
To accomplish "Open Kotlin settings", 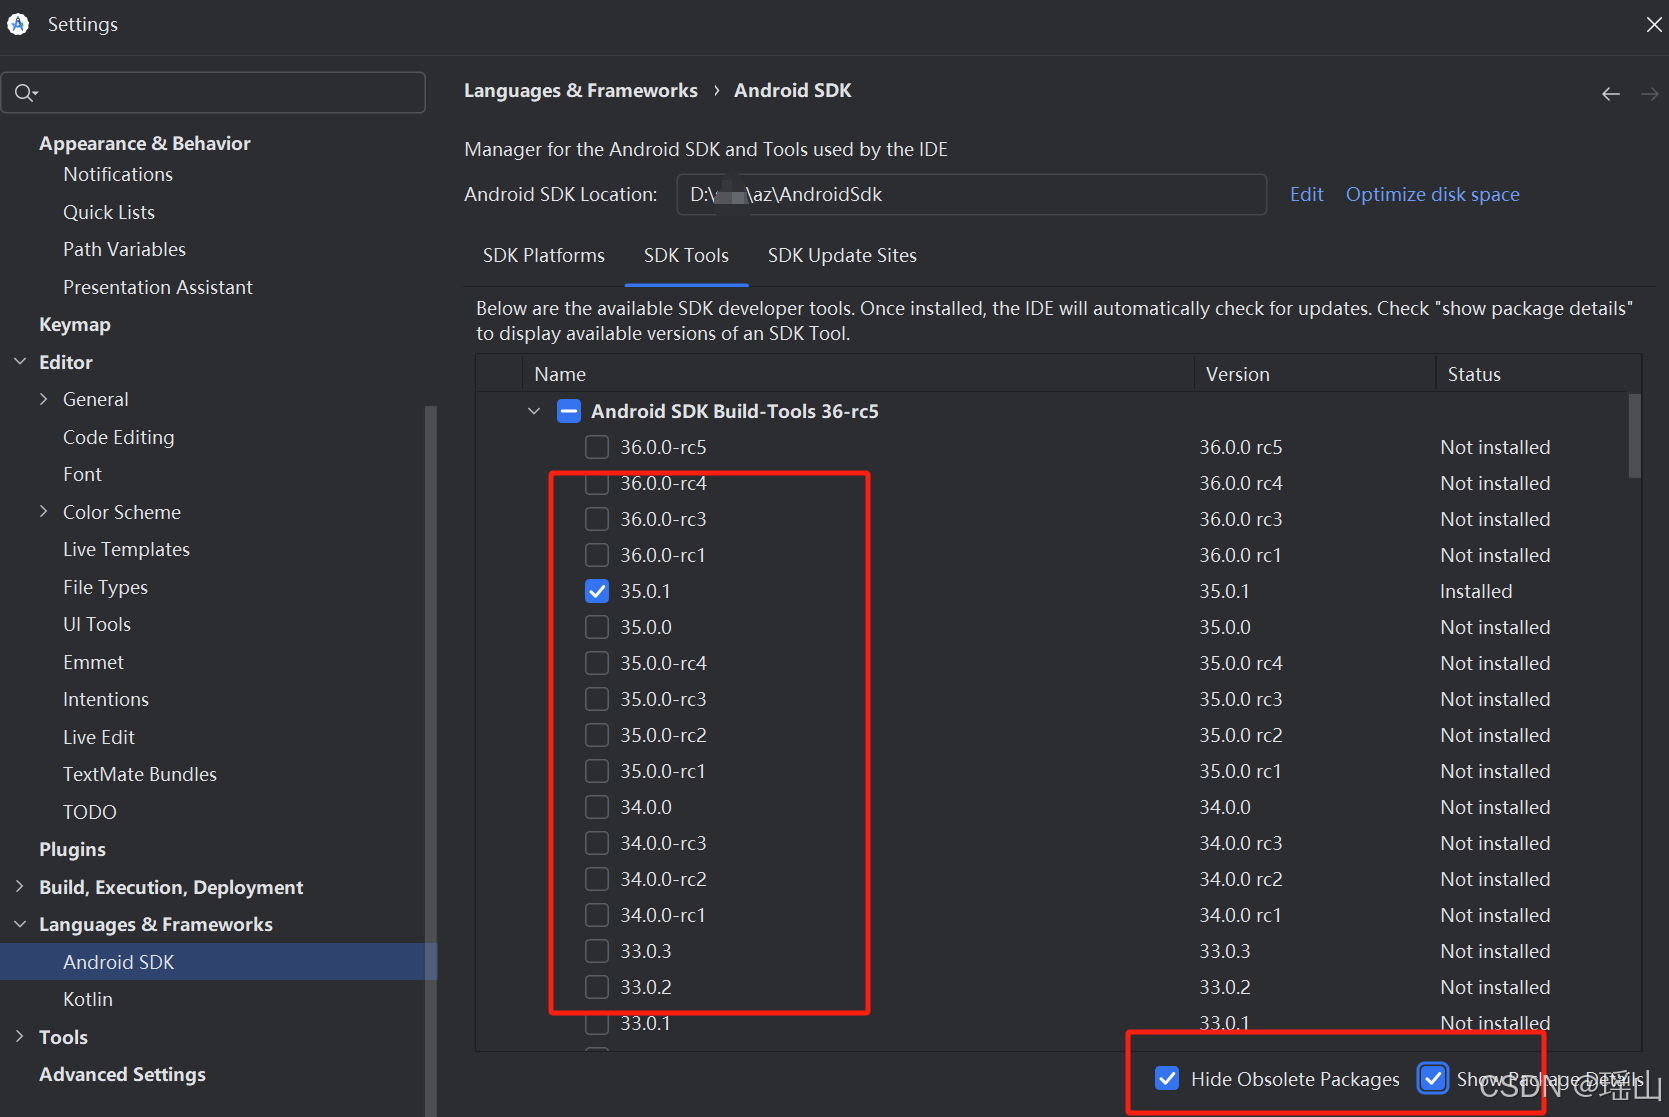I will point(88,999).
